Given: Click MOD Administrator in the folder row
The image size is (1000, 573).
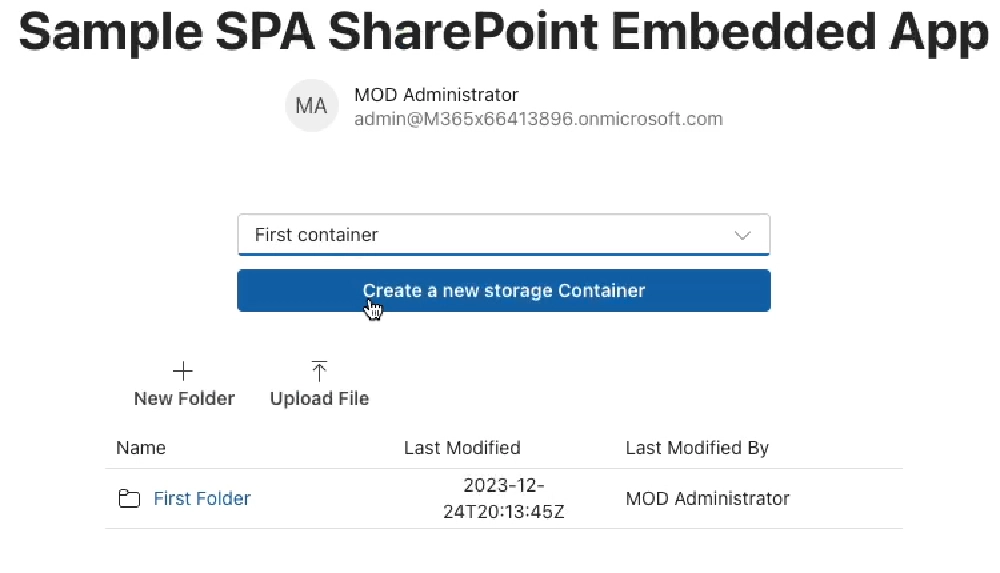Looking at the screenshot, I should (x=707, y=498).
